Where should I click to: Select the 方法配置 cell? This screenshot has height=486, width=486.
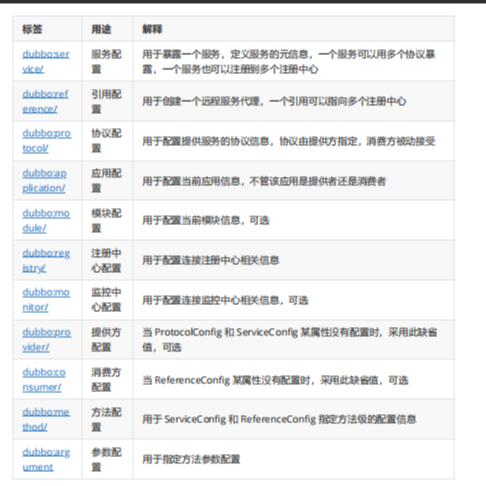[x=106, y=419]
